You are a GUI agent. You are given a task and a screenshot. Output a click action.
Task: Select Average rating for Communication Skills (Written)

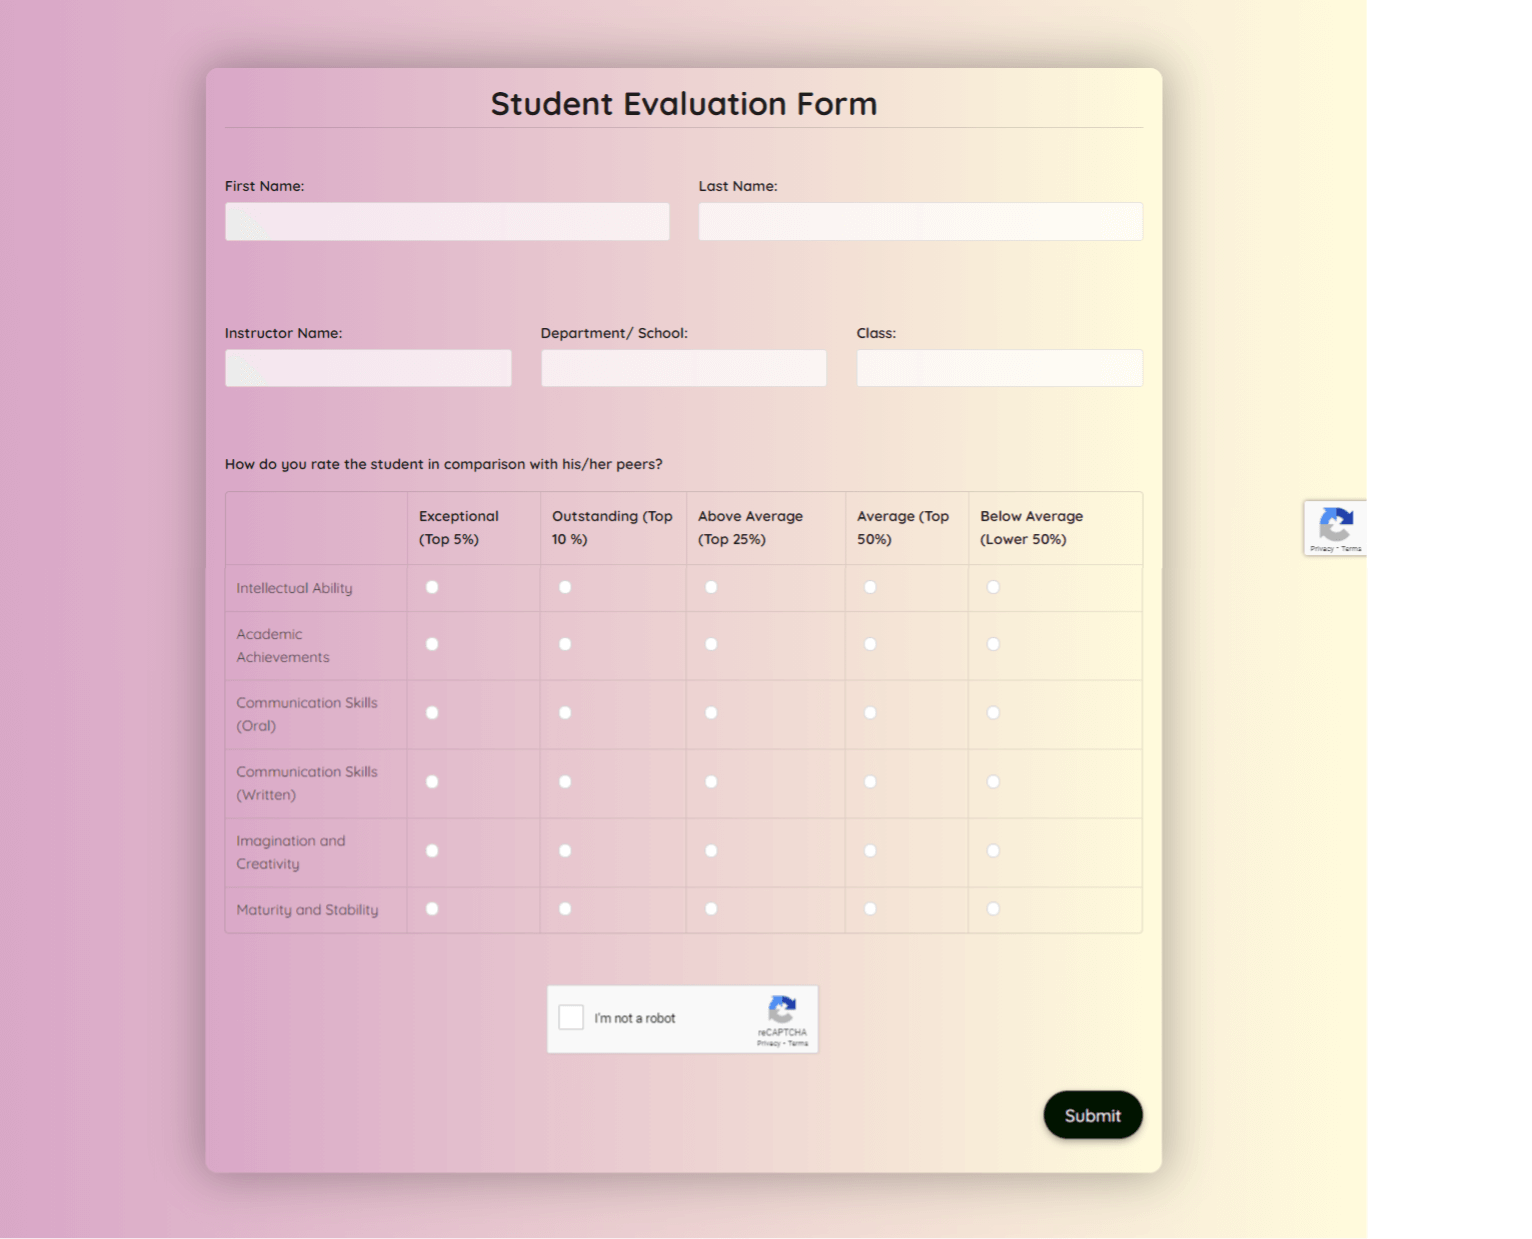870,781
